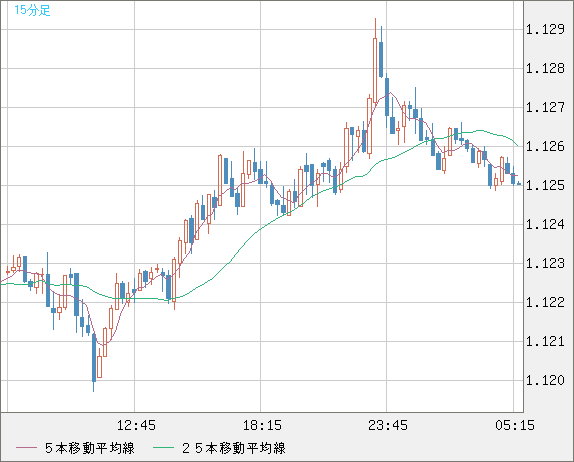The height and width of the screenshot is (462, 574).
Task: Click the 15分足 timeframe label
Action: tap(32, 10)
